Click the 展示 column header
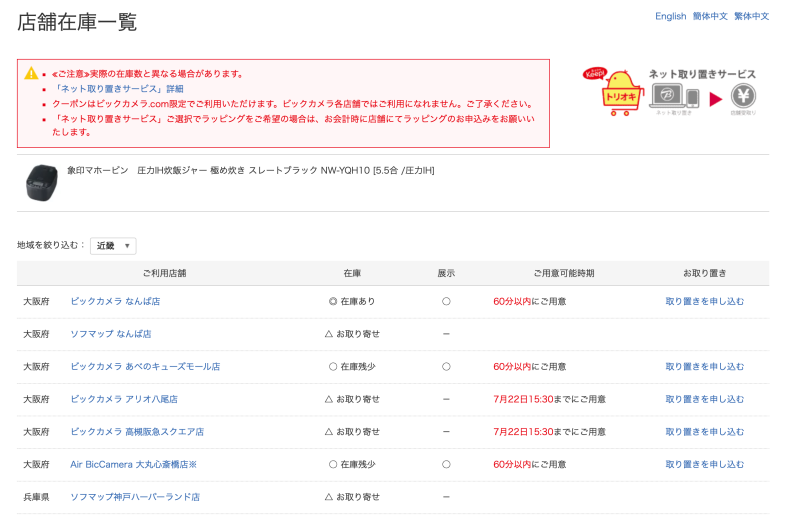 click(446, 273)
